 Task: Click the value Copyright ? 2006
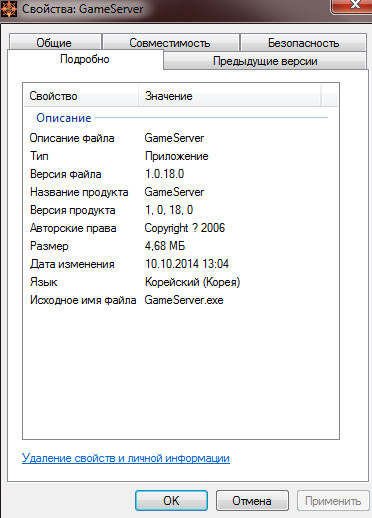coord(185,228)
